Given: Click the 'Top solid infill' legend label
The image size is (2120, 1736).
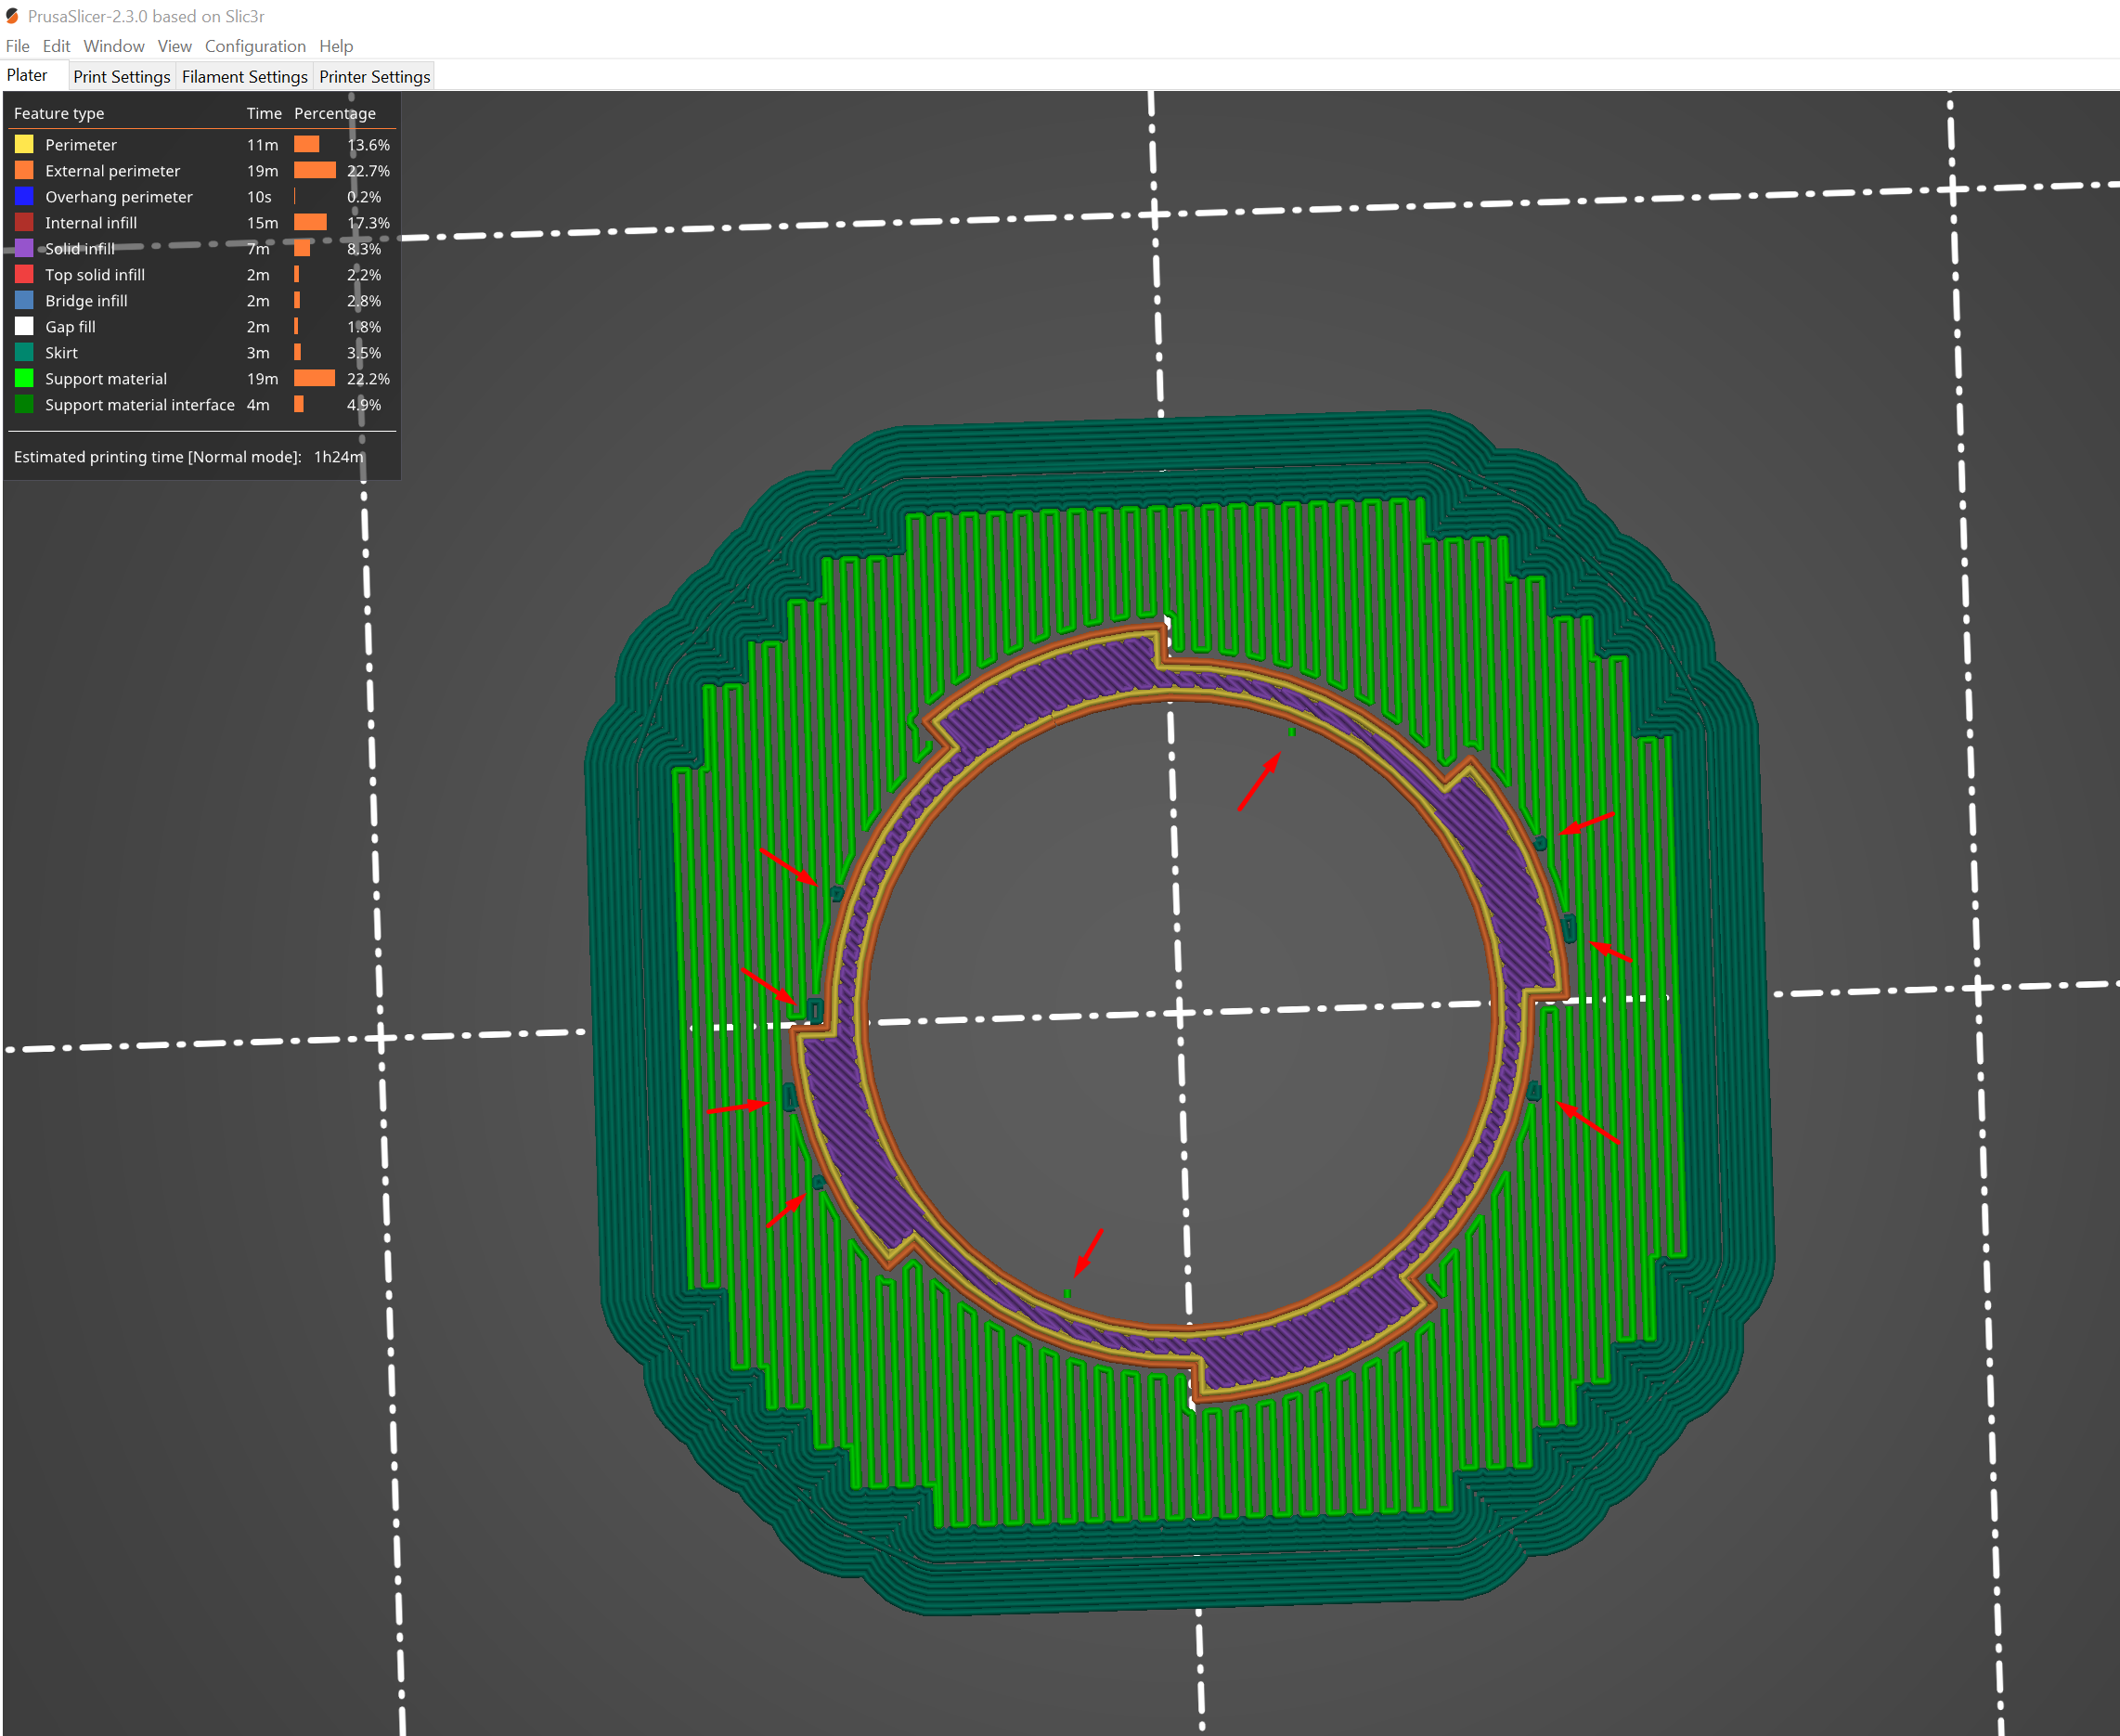Looking at the screenshot, I should tap(95, 275).
